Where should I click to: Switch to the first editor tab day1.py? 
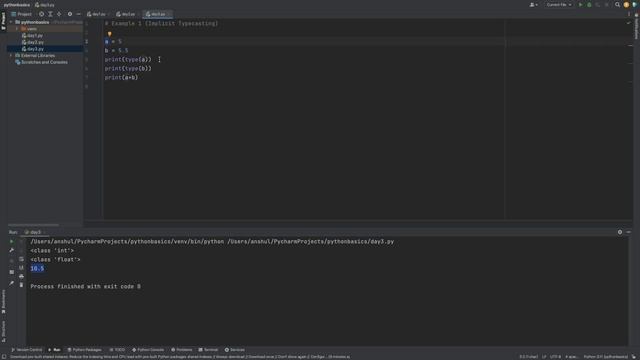pos(97,14)
